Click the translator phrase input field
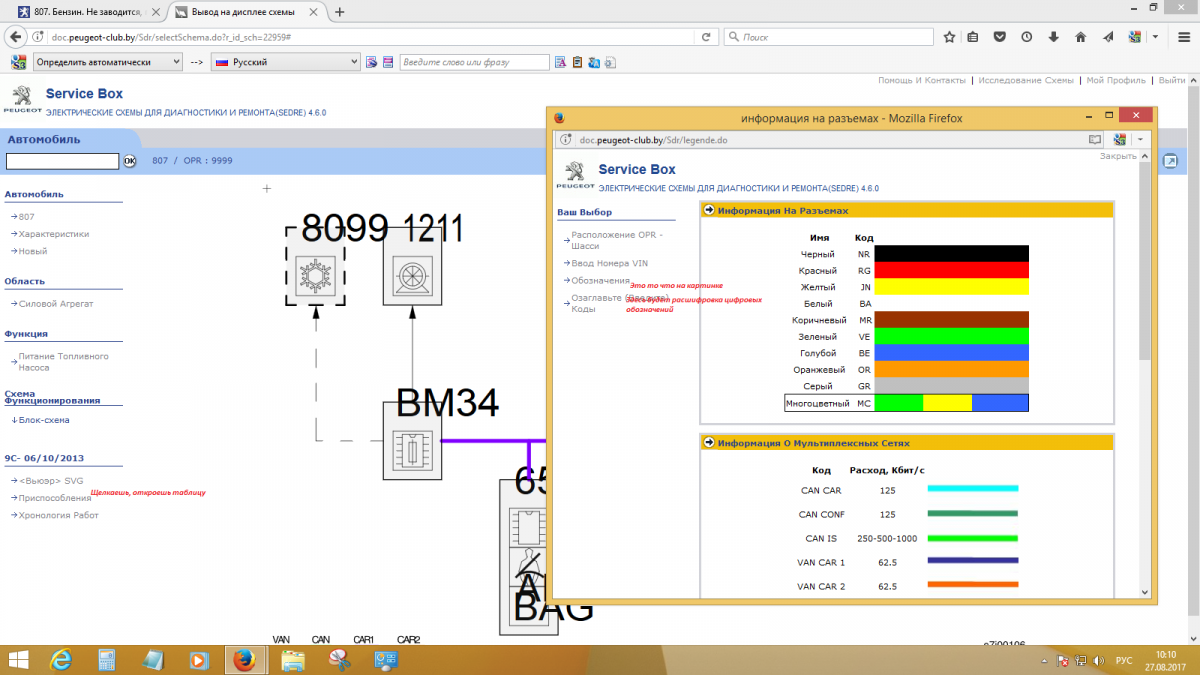 (x=474, y=62)
